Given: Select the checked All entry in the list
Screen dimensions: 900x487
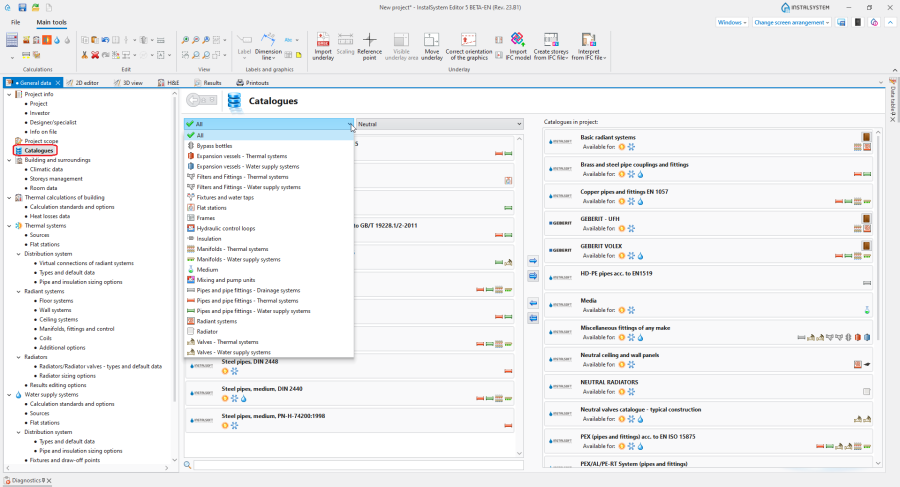Looking at the screenshot, I should 269,136.
